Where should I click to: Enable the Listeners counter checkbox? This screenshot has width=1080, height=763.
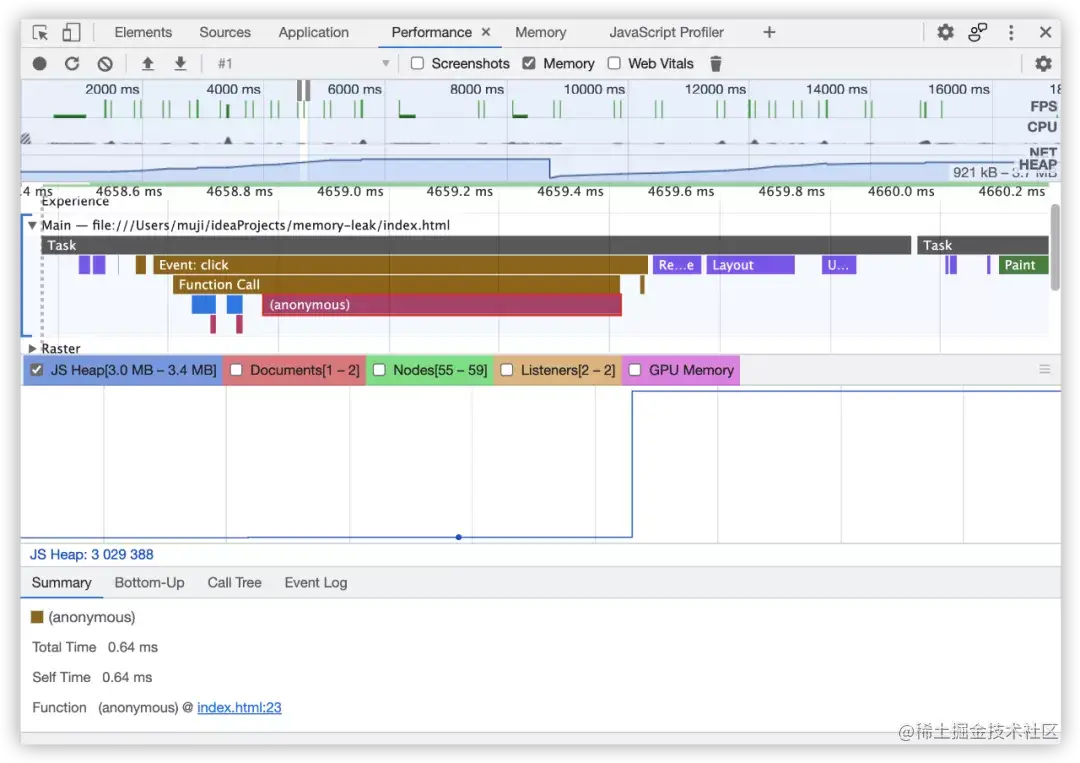(506, 370)
